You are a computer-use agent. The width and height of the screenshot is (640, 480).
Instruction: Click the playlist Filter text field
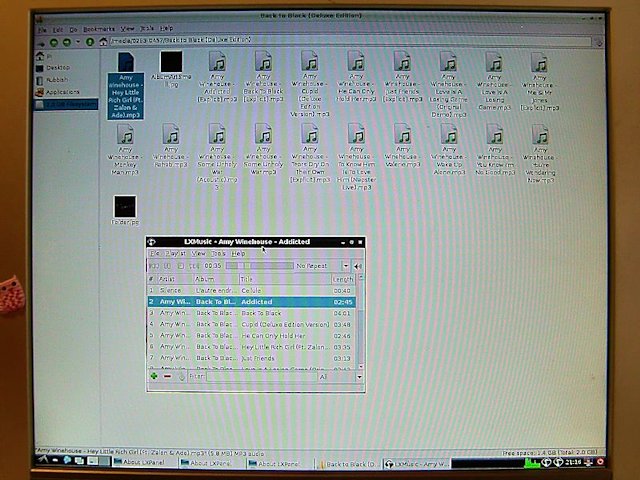click(x=261, y=376)
